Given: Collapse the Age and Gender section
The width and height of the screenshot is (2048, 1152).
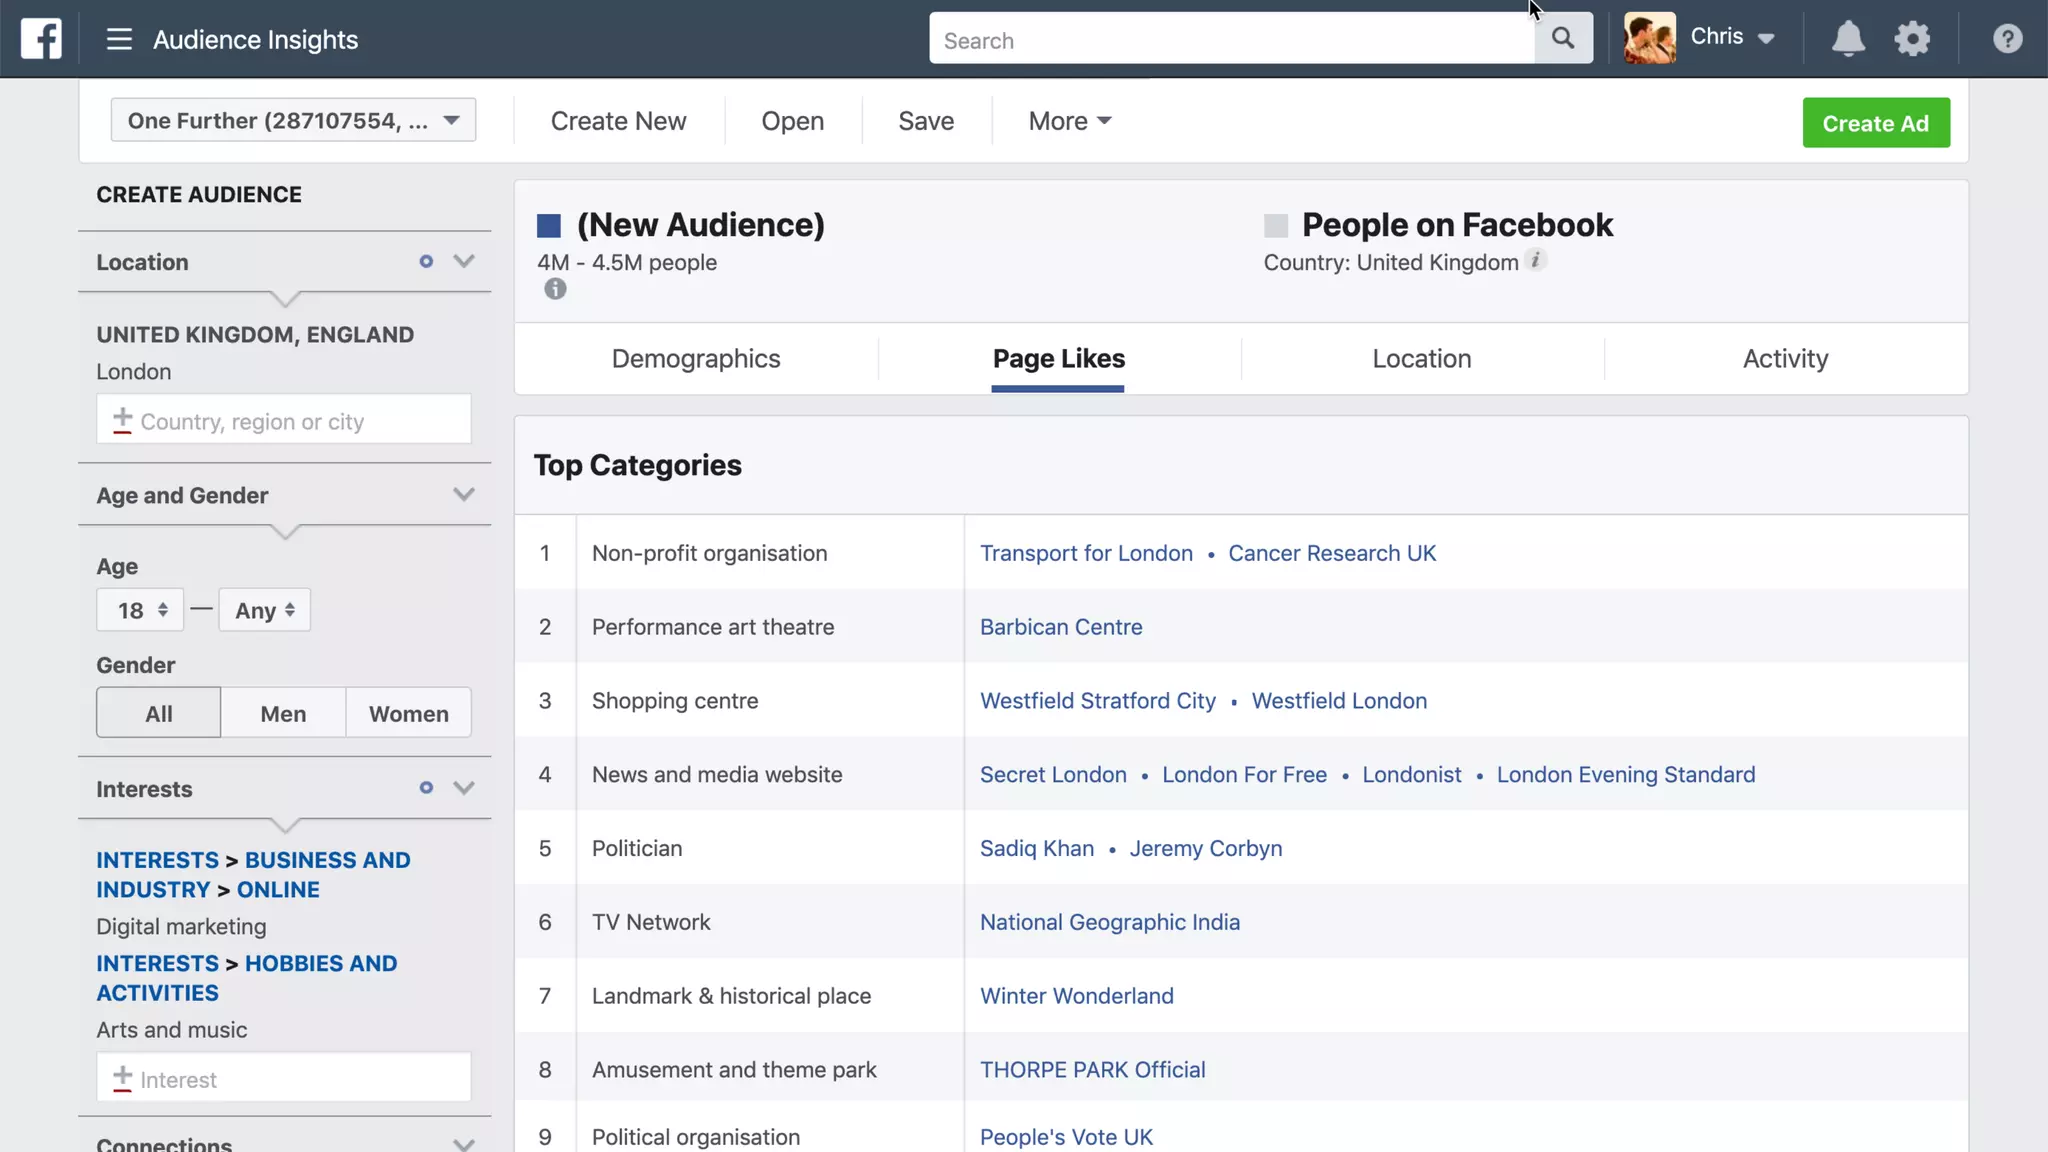Looking at the screenshot, I should [463, 494].
